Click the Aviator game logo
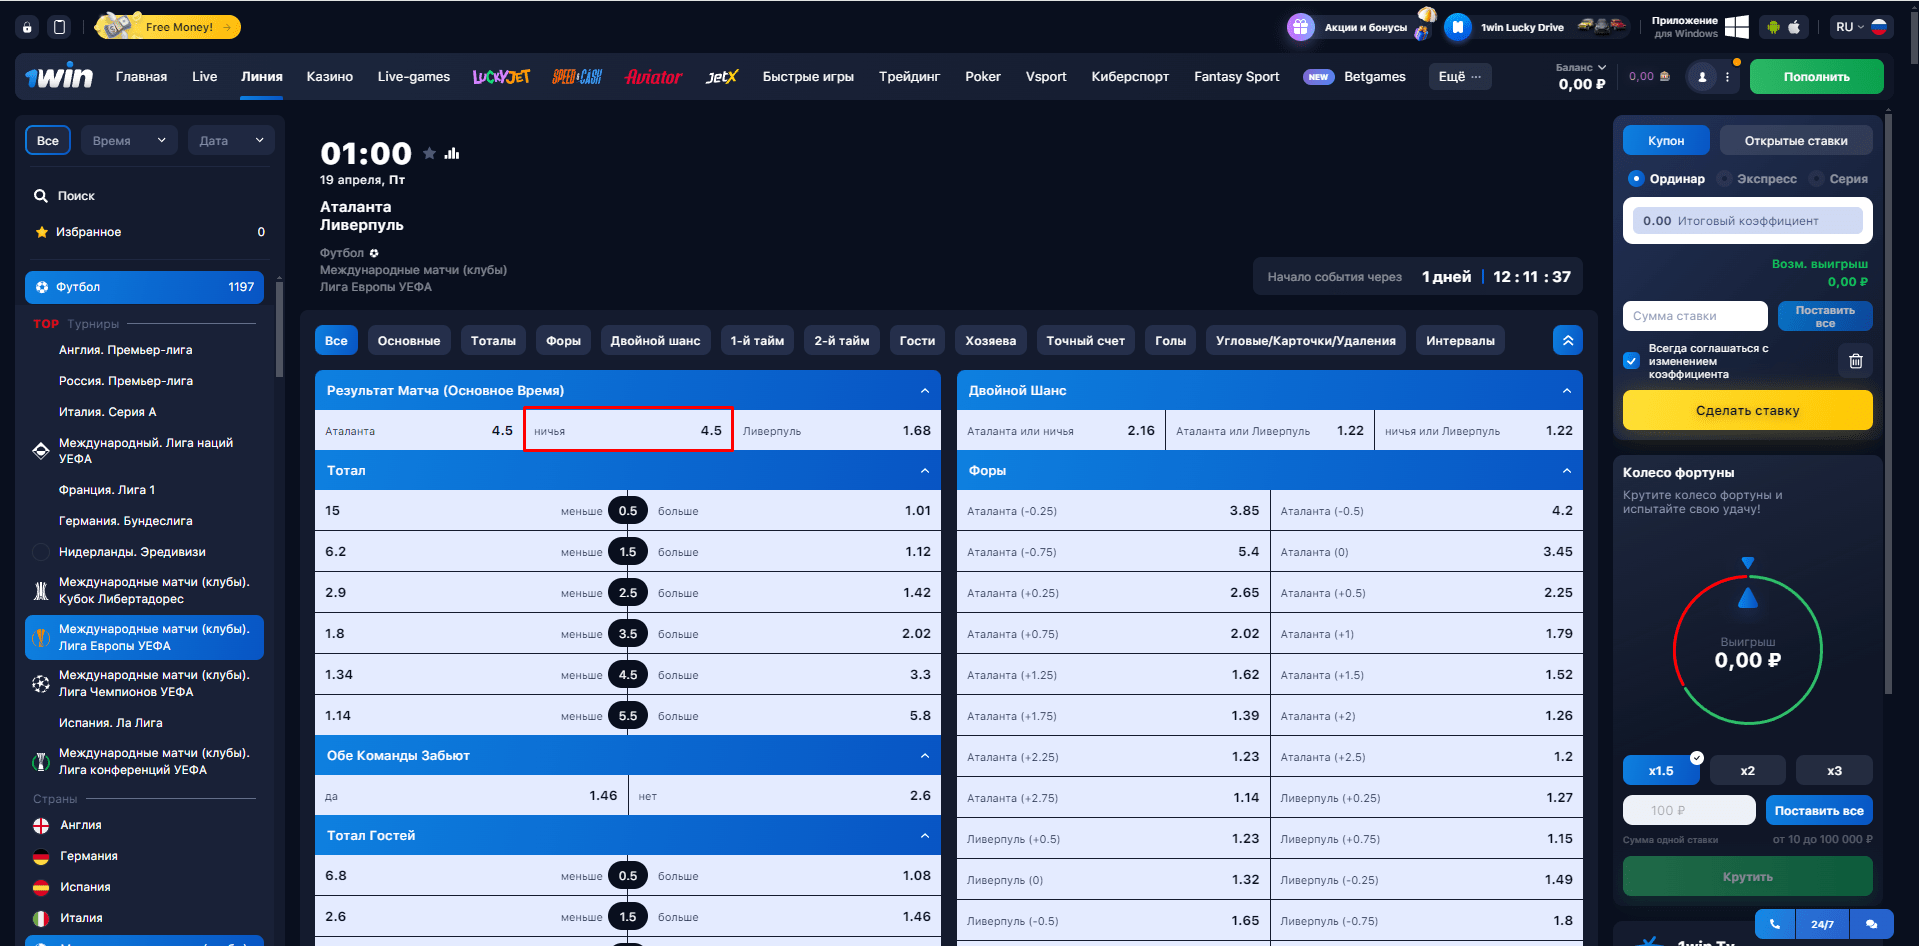Image resolution: width=1919 pixels, height=946 pixels. (653, 77)
